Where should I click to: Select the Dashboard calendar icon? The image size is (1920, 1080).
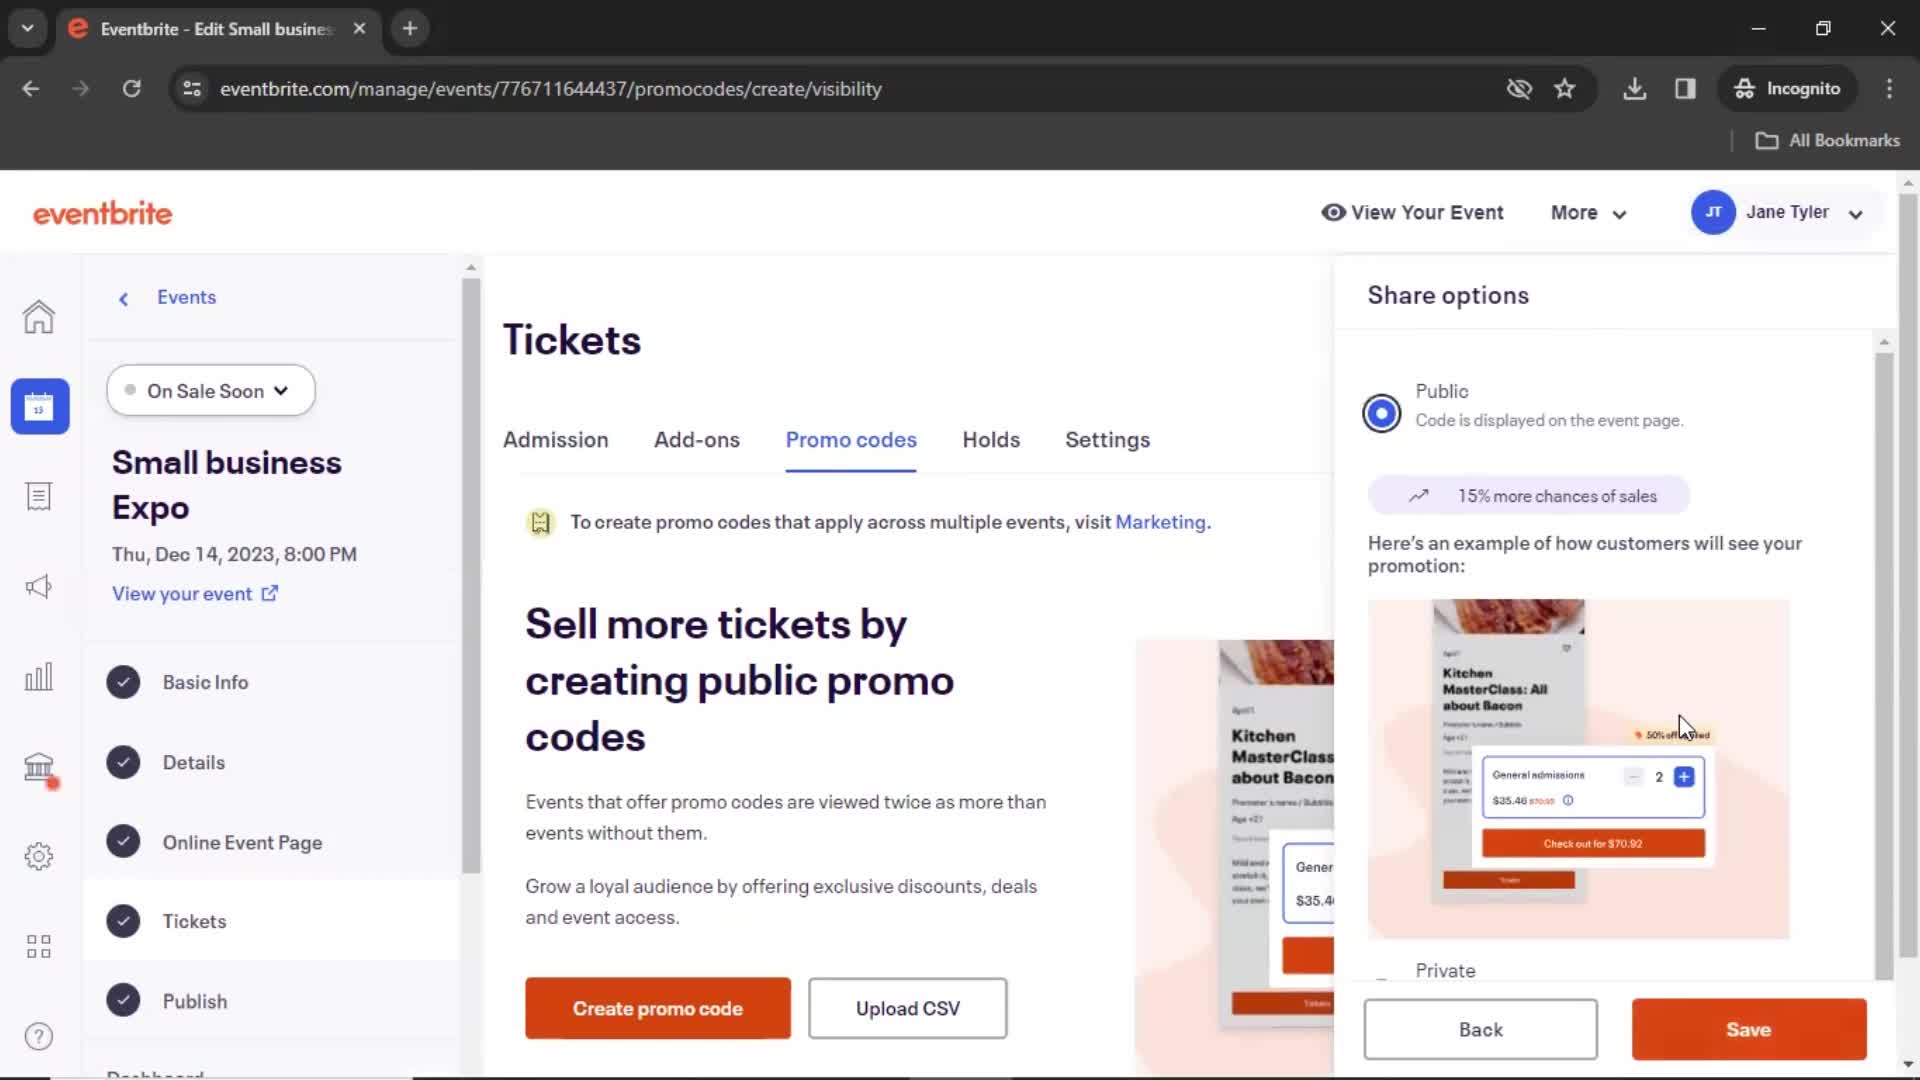pyautogui.click(x=38, y=405)
